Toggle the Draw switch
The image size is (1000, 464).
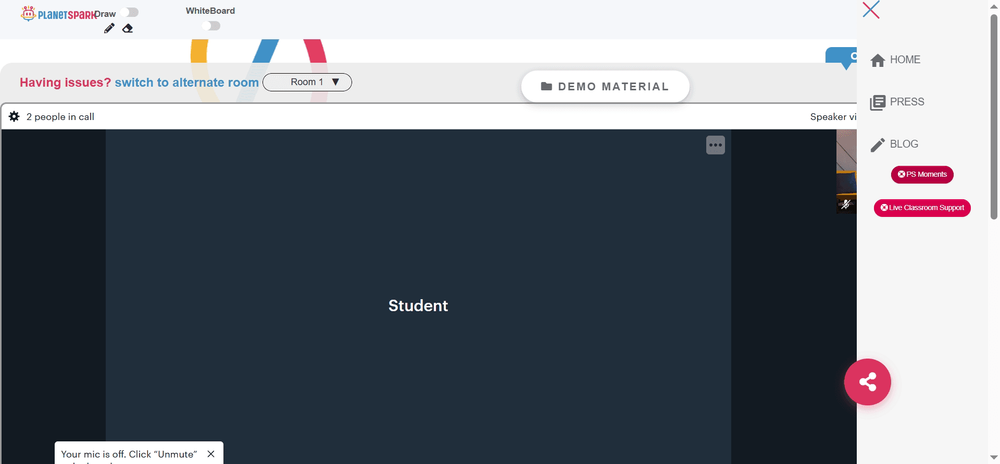click(x=129, y=12)
